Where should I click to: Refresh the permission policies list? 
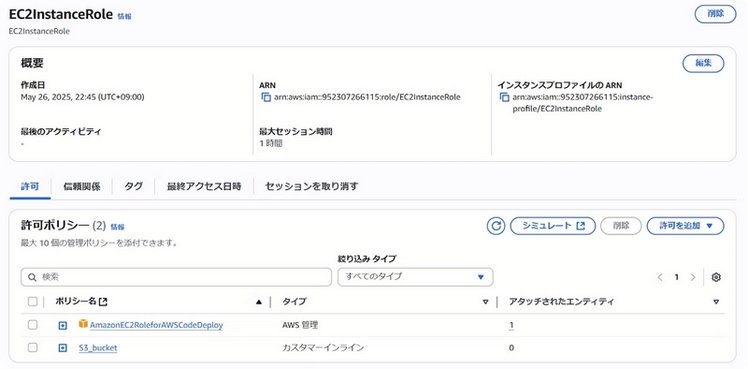[x=496, y=226]
